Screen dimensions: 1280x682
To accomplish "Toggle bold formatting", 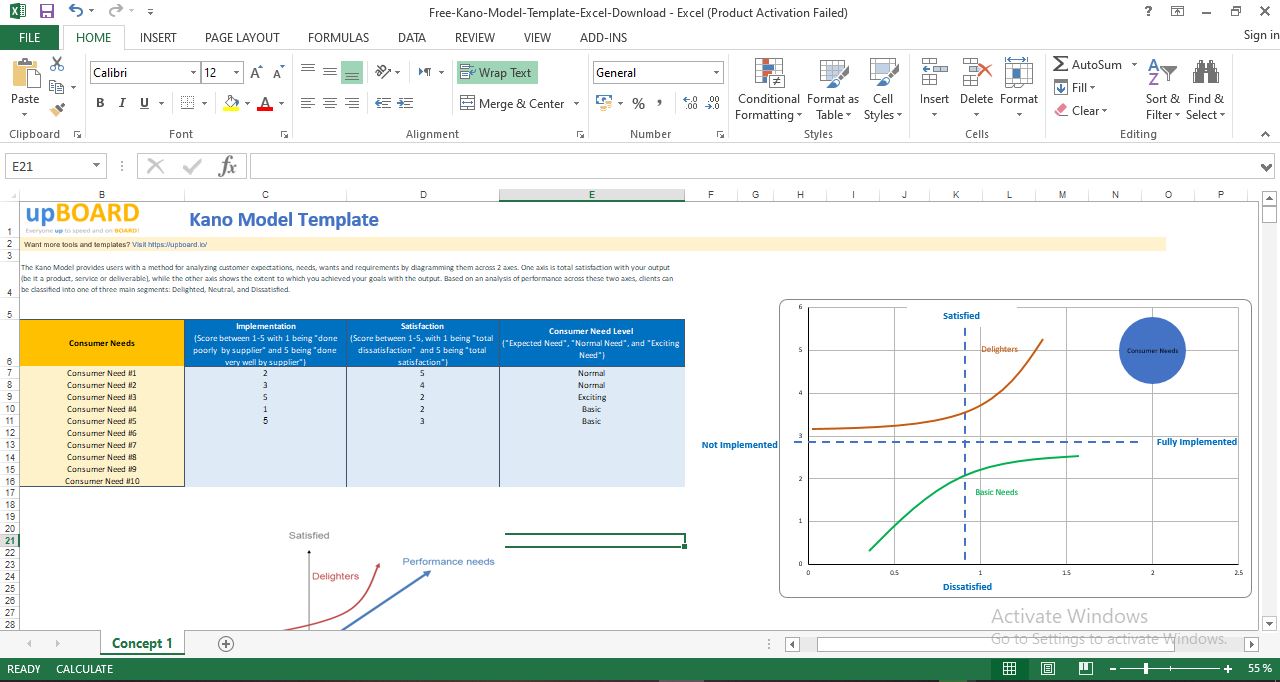I will pyautogui.click(x=99, y=103).
